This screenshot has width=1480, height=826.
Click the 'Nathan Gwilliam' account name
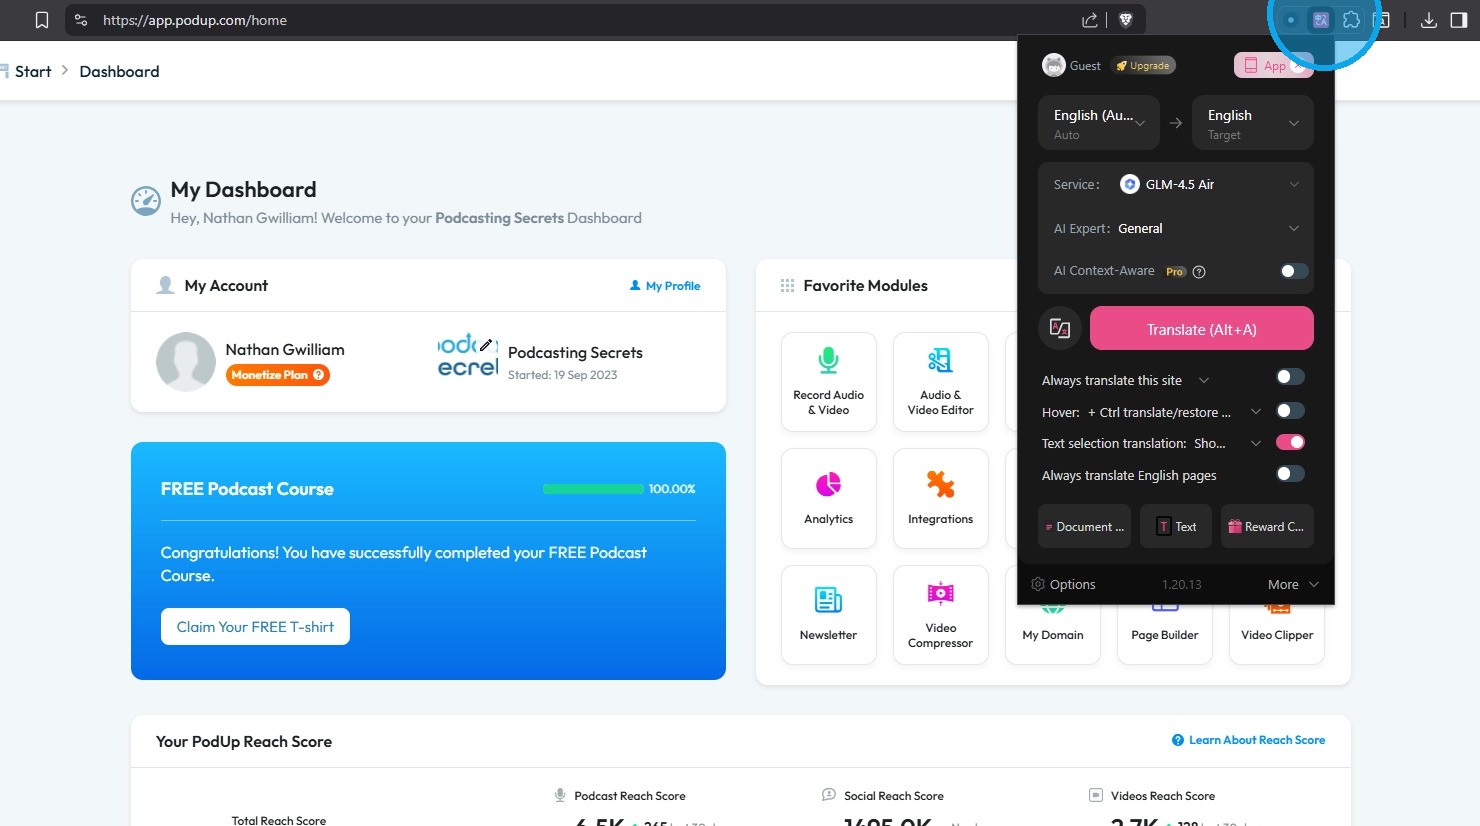pyautogui.click(x=285, y=349)
